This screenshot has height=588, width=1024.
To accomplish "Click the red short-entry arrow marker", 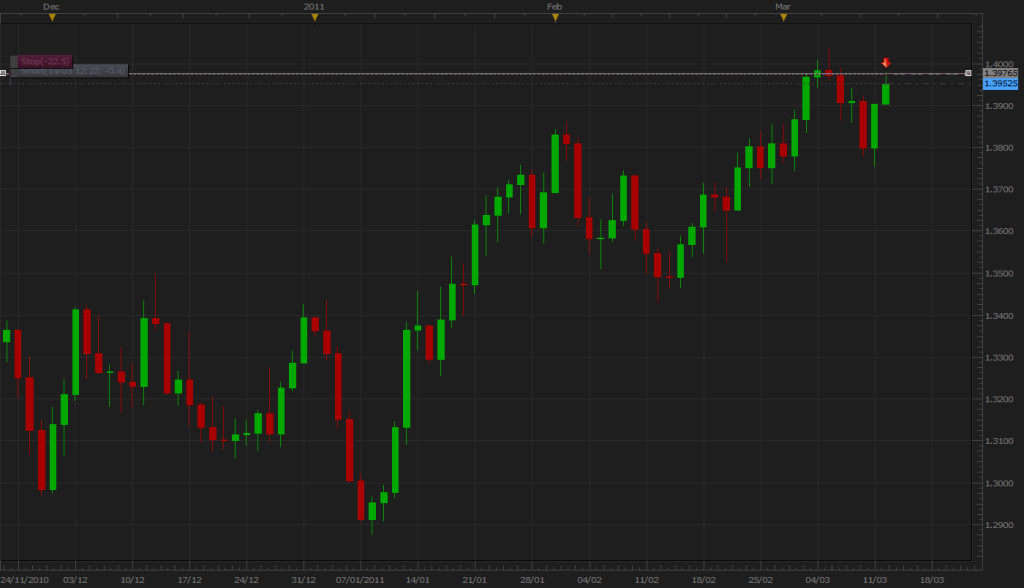I will tap(886, 63).
